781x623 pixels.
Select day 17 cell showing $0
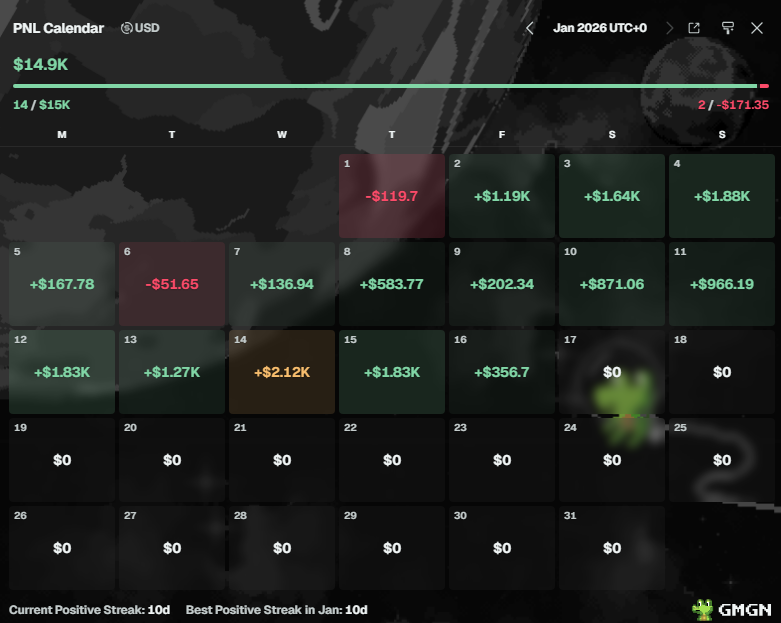pyautogui.click(x=612, y=372)
